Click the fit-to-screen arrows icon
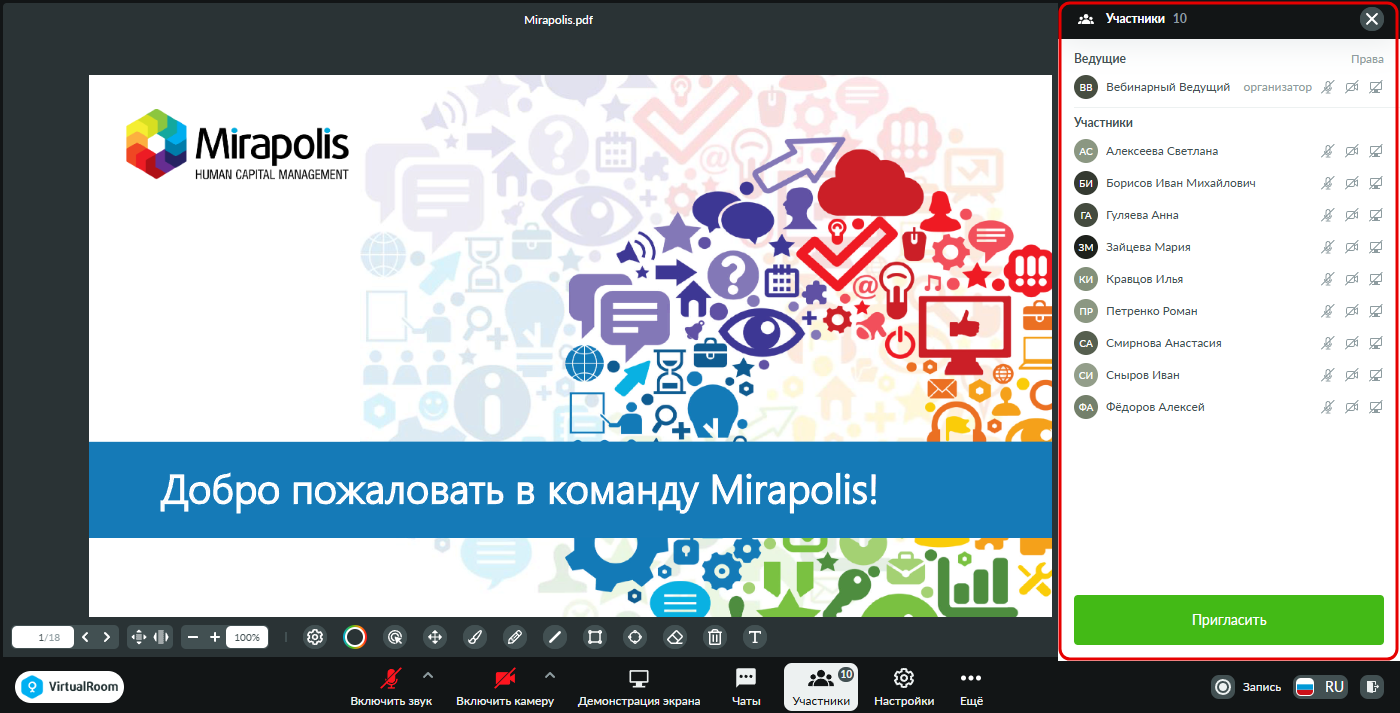The width and height of the screenshot is (1400, 713). [139, 637]
